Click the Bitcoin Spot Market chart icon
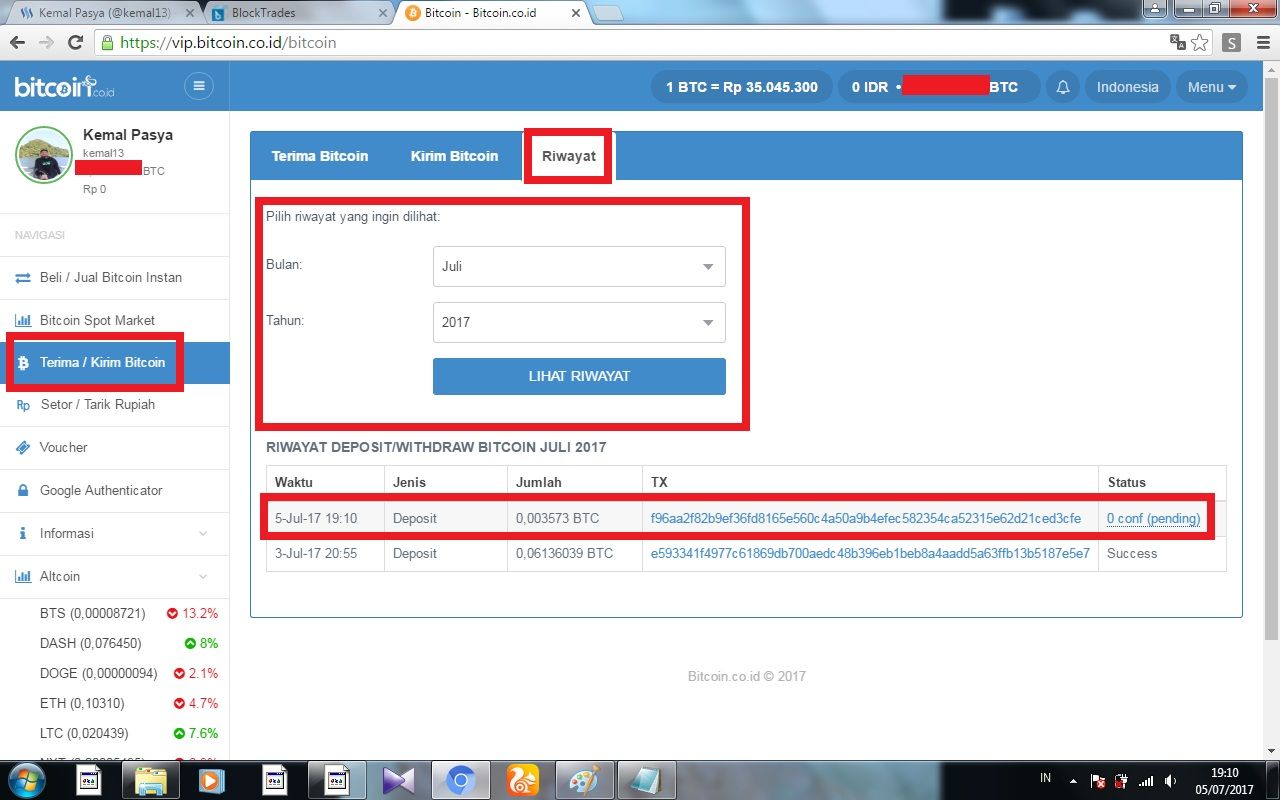Viewport: 1280px width, 800px height. 22,320
